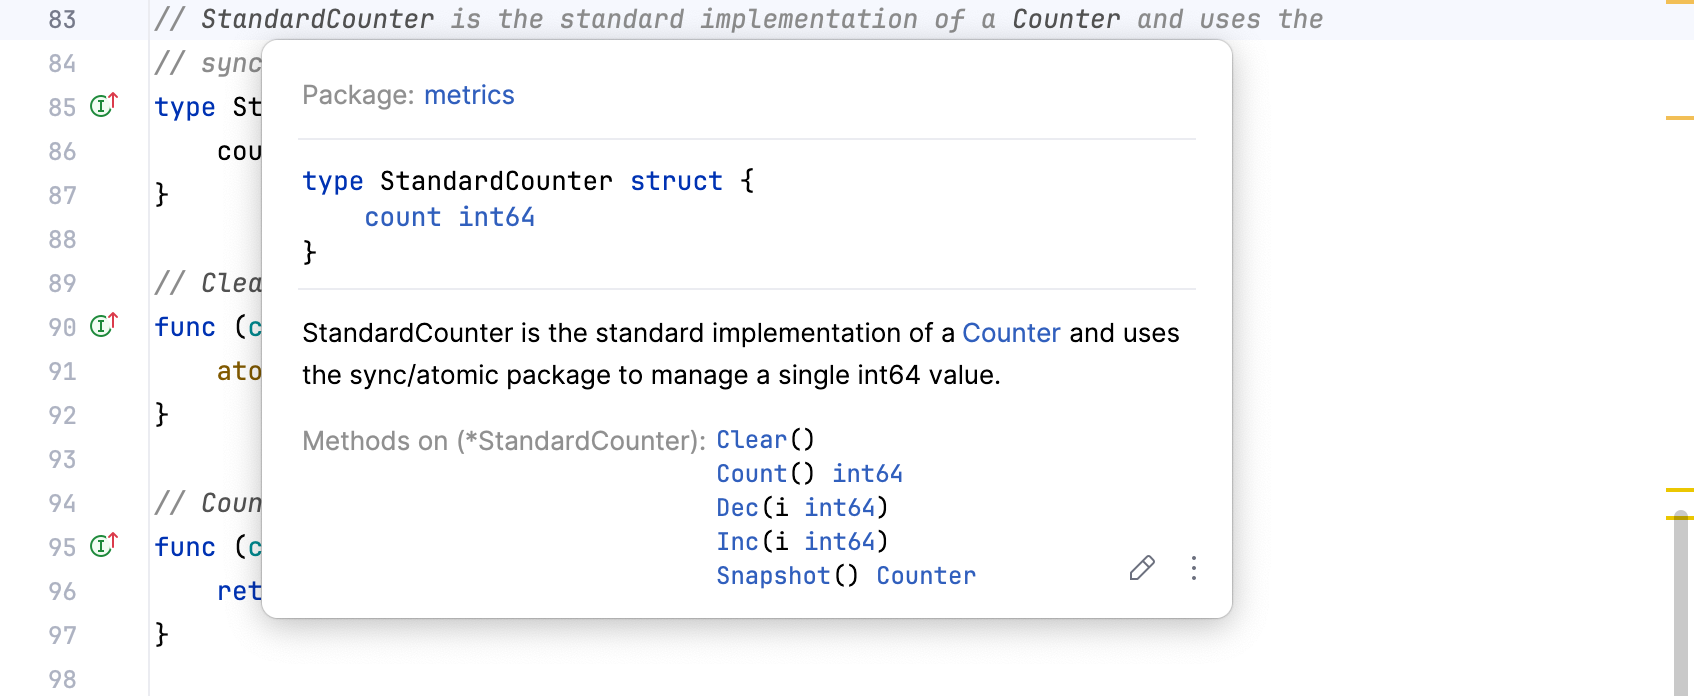Click the int64 type after count field
This screenshot has height=696, width=1694.
(x=497, y=218)
